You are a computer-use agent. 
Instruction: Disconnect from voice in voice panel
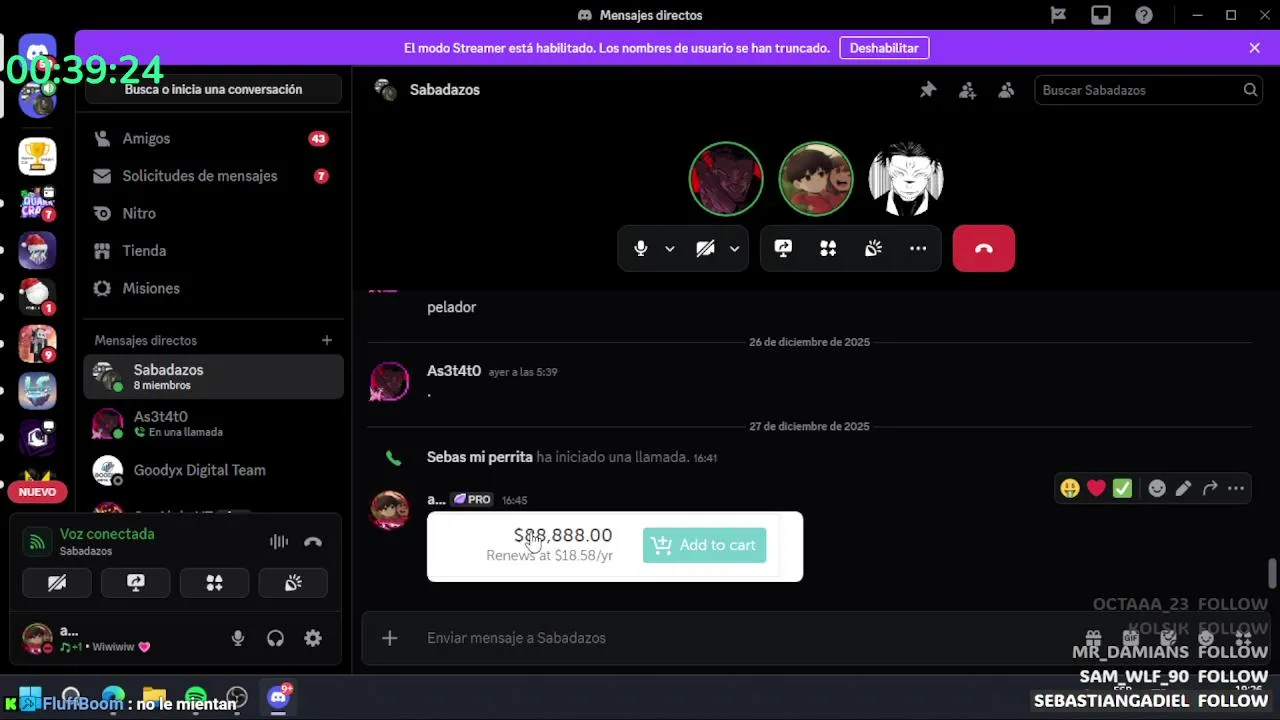pos(313,542)
